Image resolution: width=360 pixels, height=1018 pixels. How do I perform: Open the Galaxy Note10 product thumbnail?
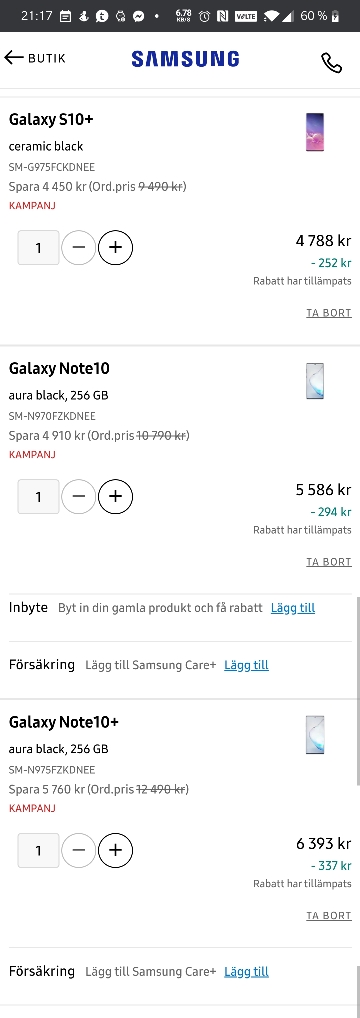[x=315, y=381]
